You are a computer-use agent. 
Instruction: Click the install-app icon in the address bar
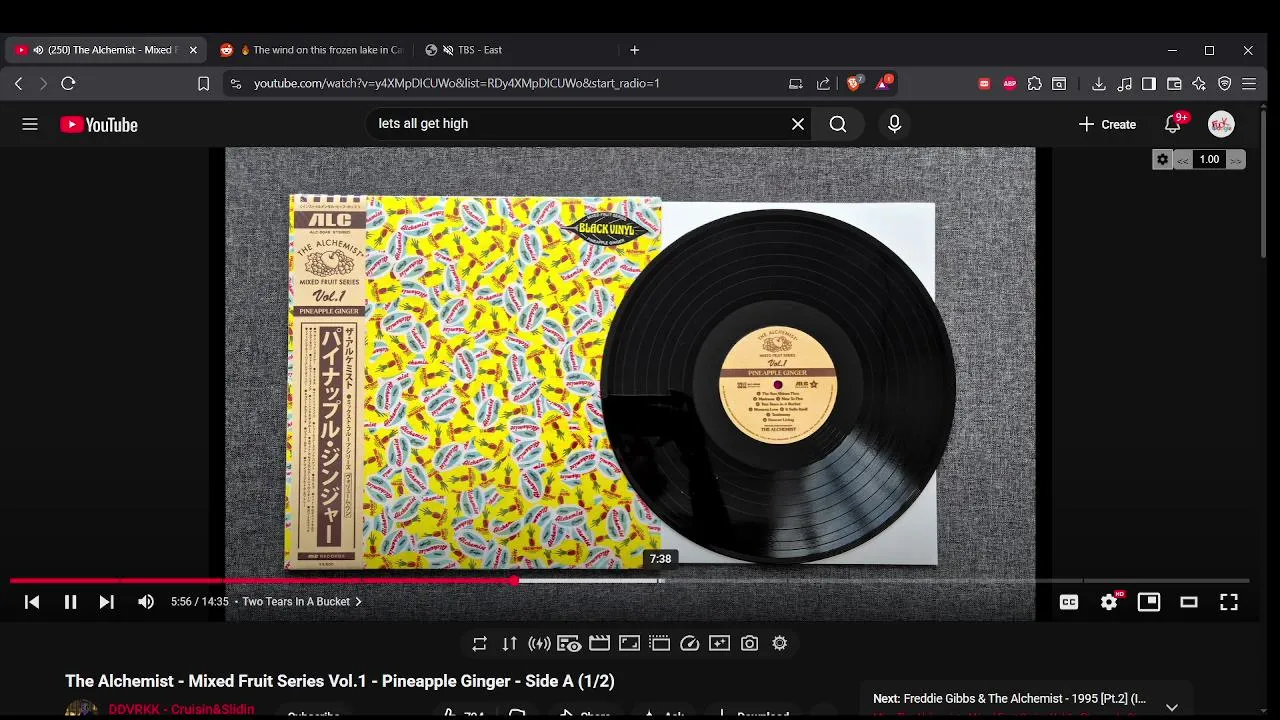(795, 84)
